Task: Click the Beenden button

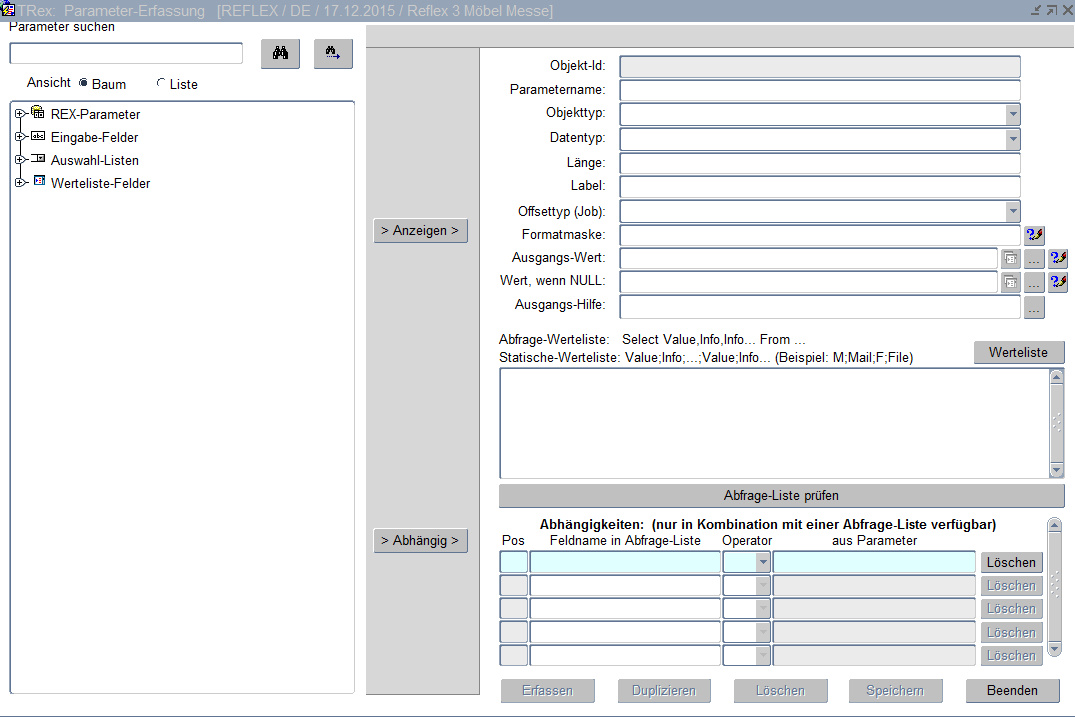Action: [x=1012, y=690]
